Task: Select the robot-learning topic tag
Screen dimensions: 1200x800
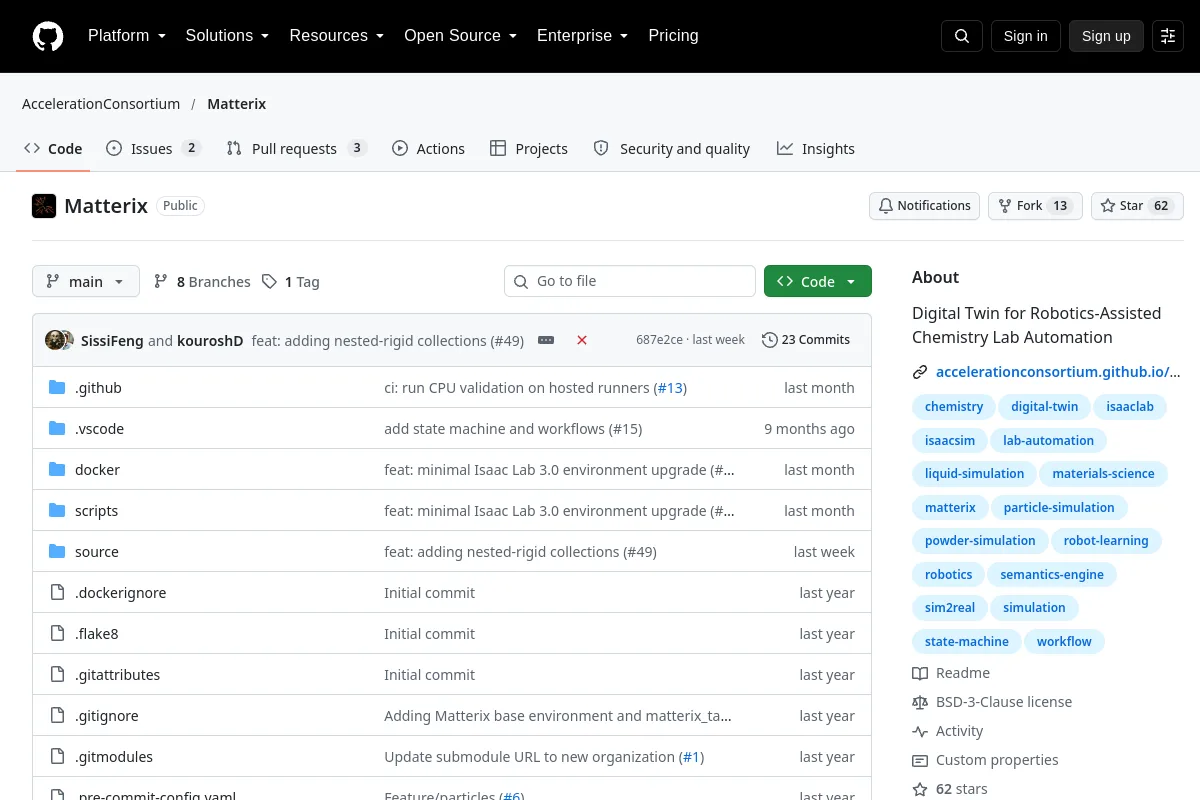Action: [1106, 541]
